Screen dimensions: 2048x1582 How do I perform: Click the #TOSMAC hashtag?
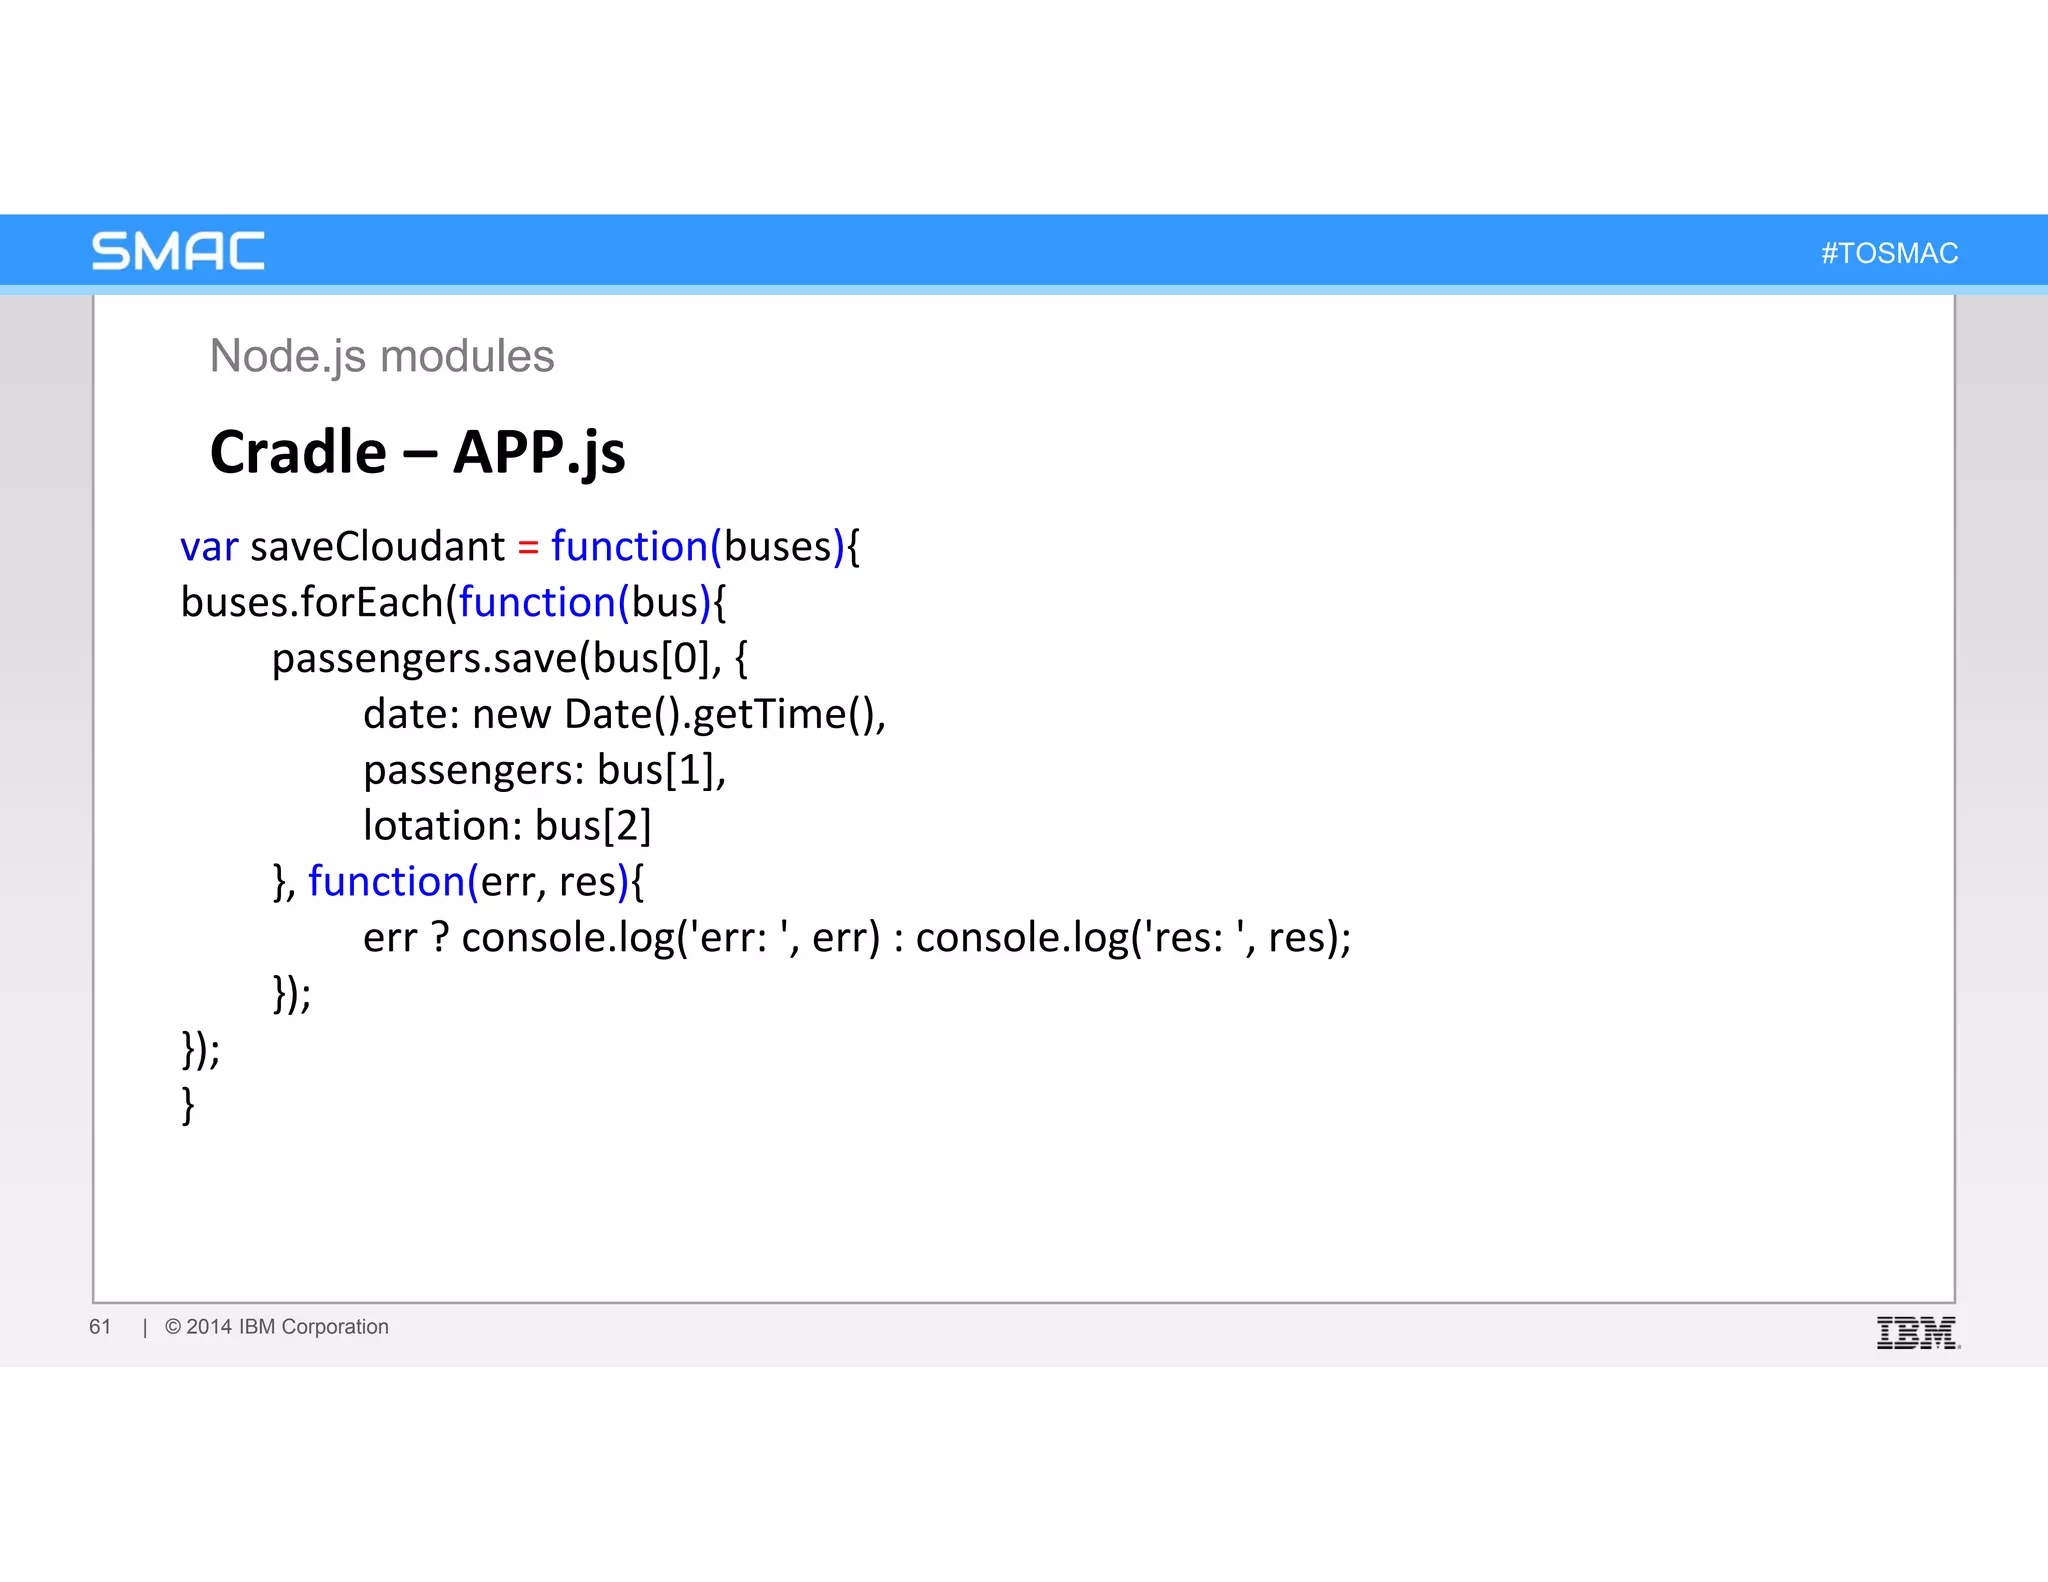[x=1889, y=253]
